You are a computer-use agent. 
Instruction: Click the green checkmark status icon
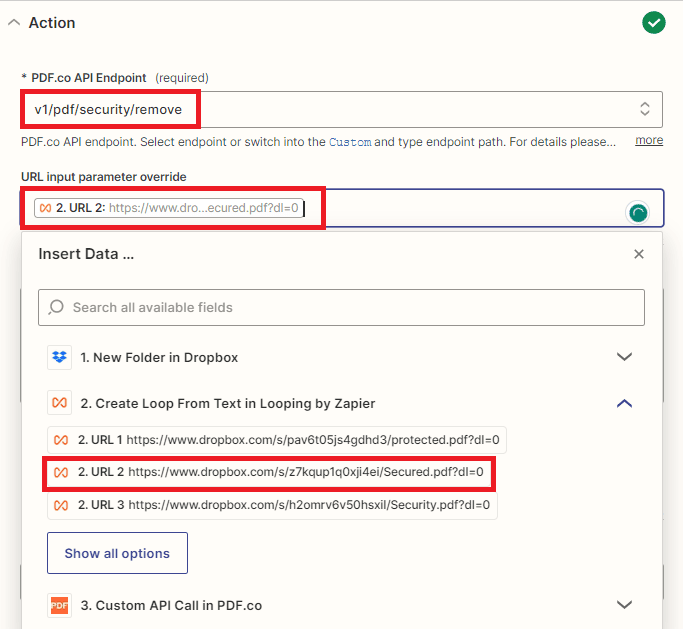click(x=653, y=23)
